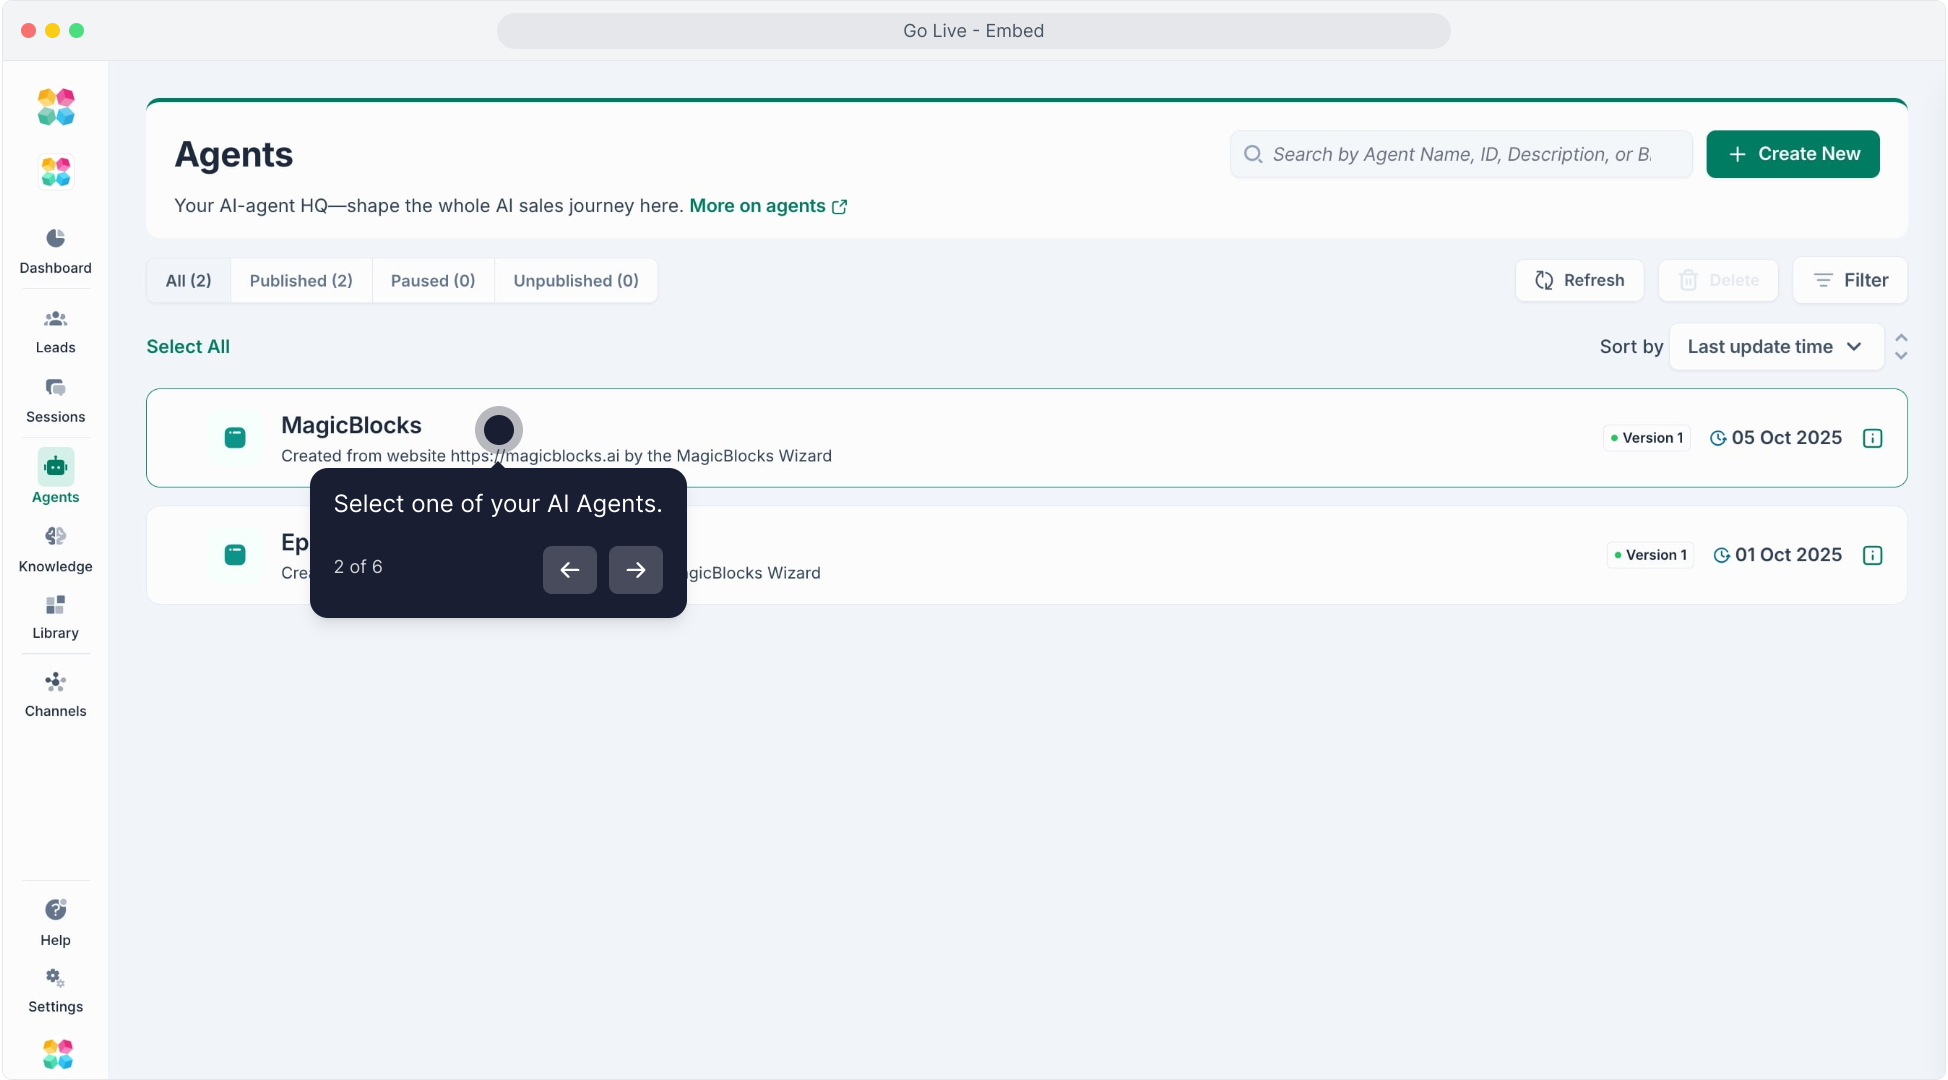Open the Knowledge section icon
Screen dimensions: 1948x1080
pos(55,537)
